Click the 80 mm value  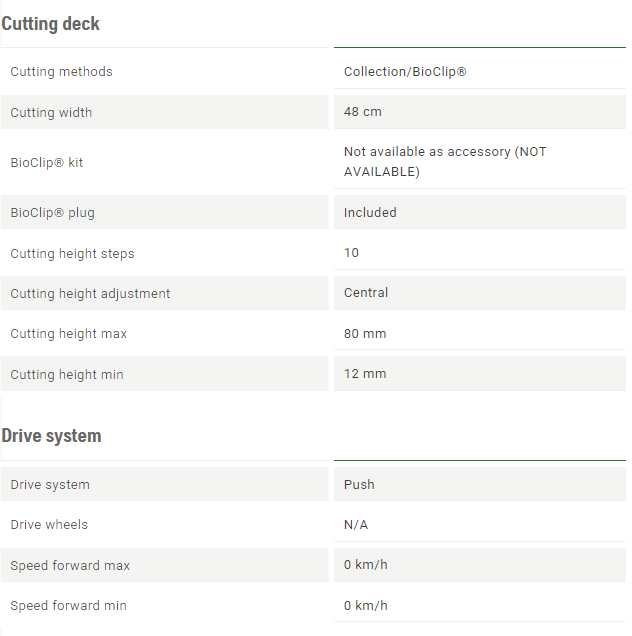point(365,334)
